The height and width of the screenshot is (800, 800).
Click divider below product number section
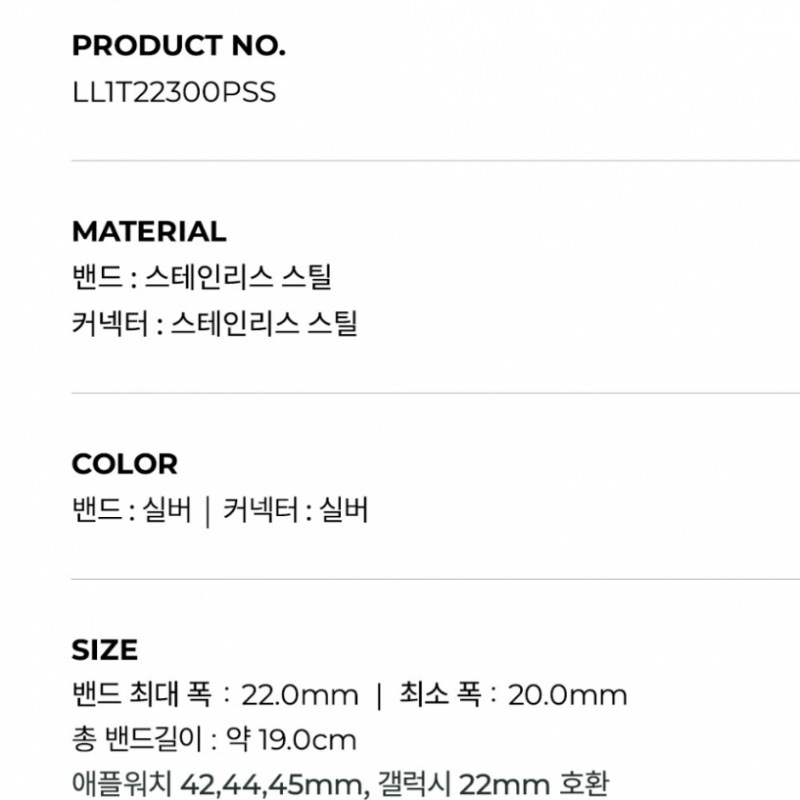pyautogui.click(x=436, y=160)
